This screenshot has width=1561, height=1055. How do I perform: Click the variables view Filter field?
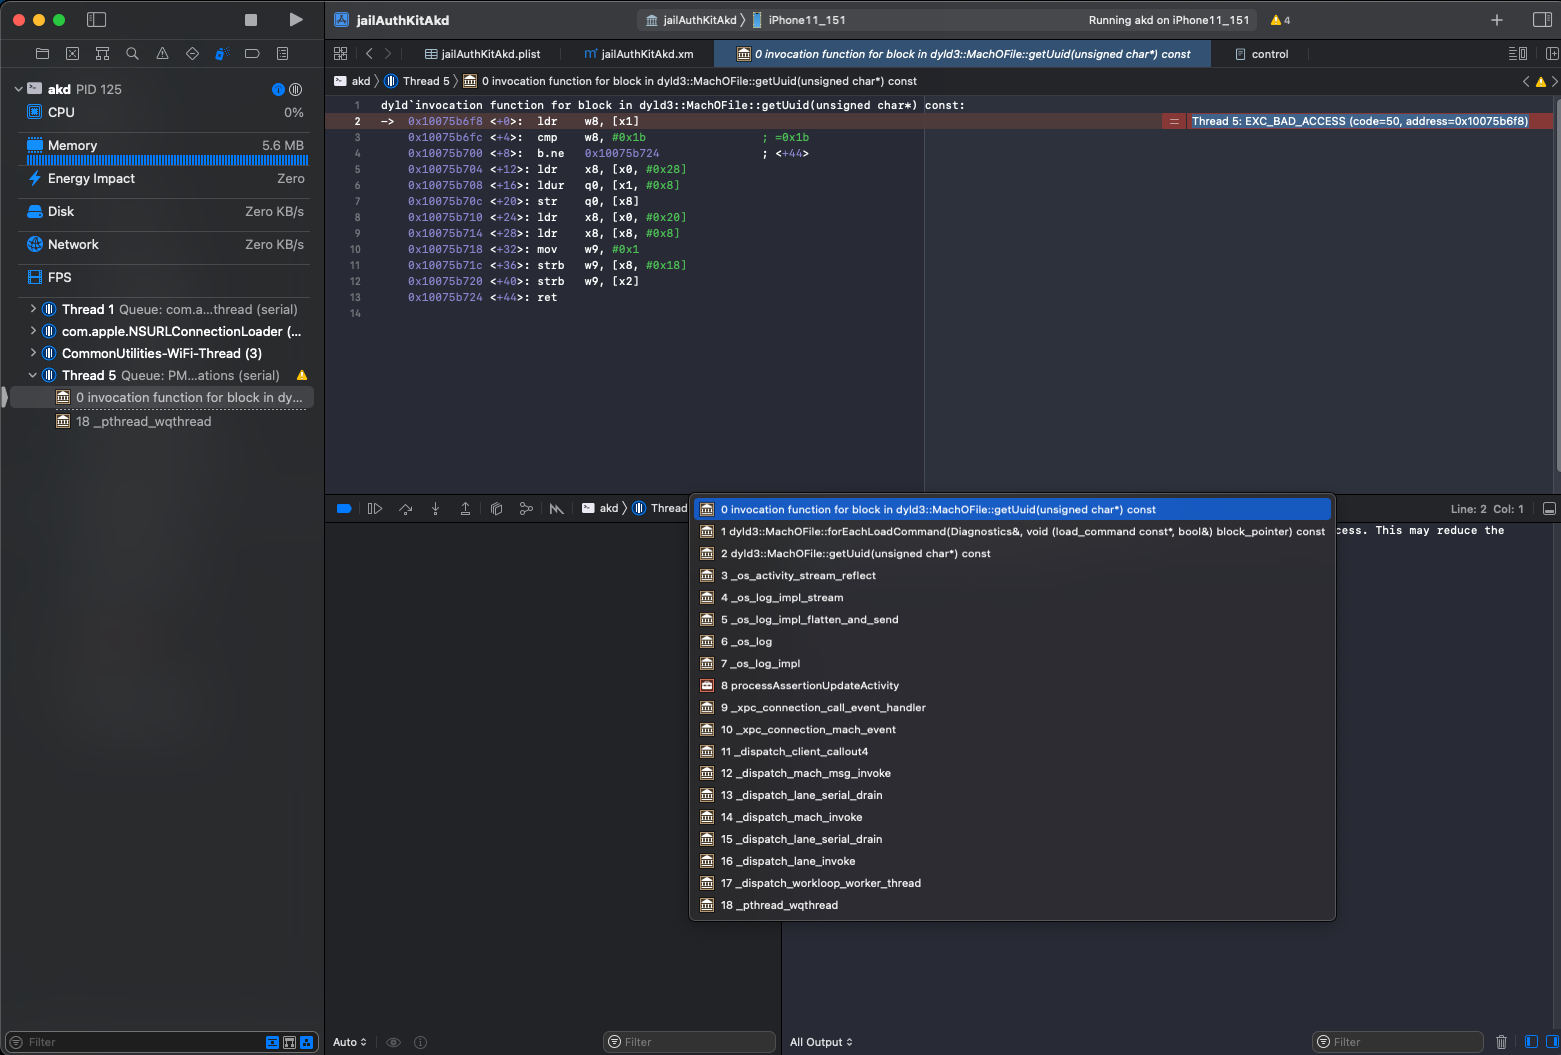point(690,1042)
